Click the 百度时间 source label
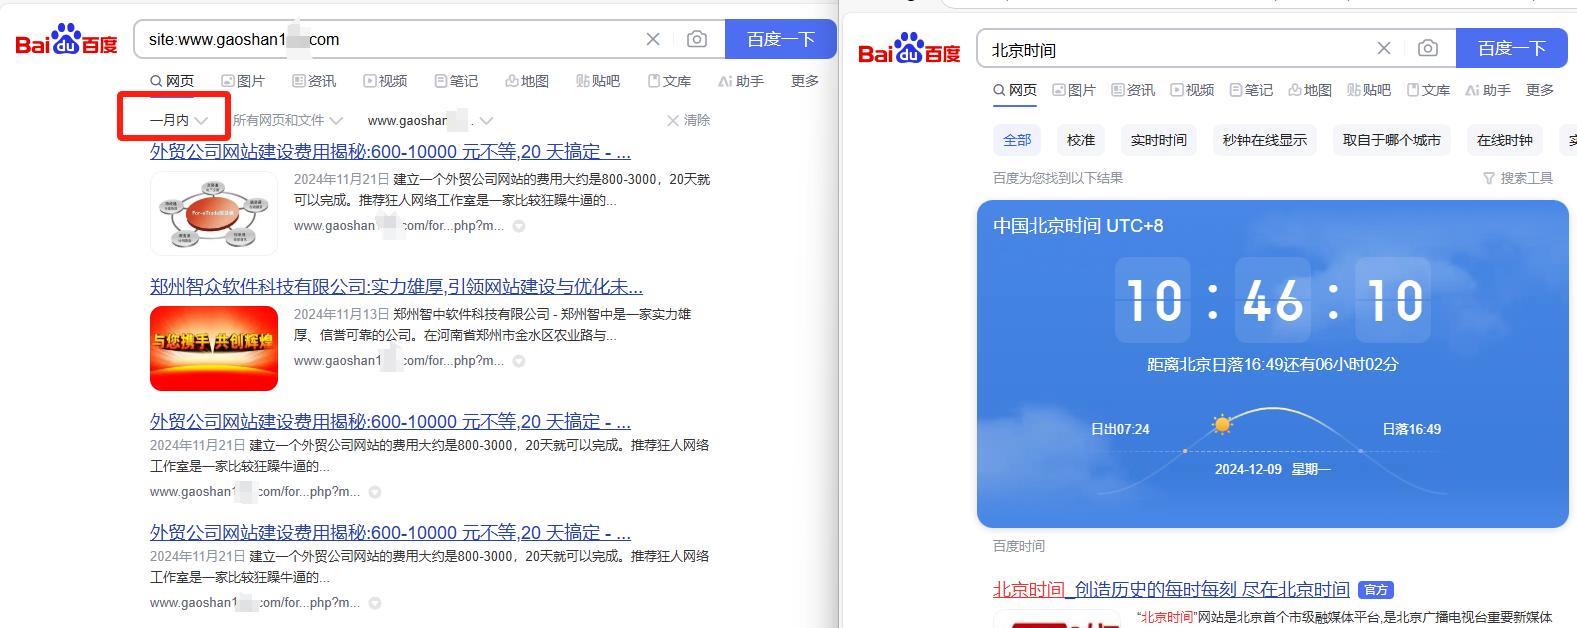 click(x=1019, y=546)
